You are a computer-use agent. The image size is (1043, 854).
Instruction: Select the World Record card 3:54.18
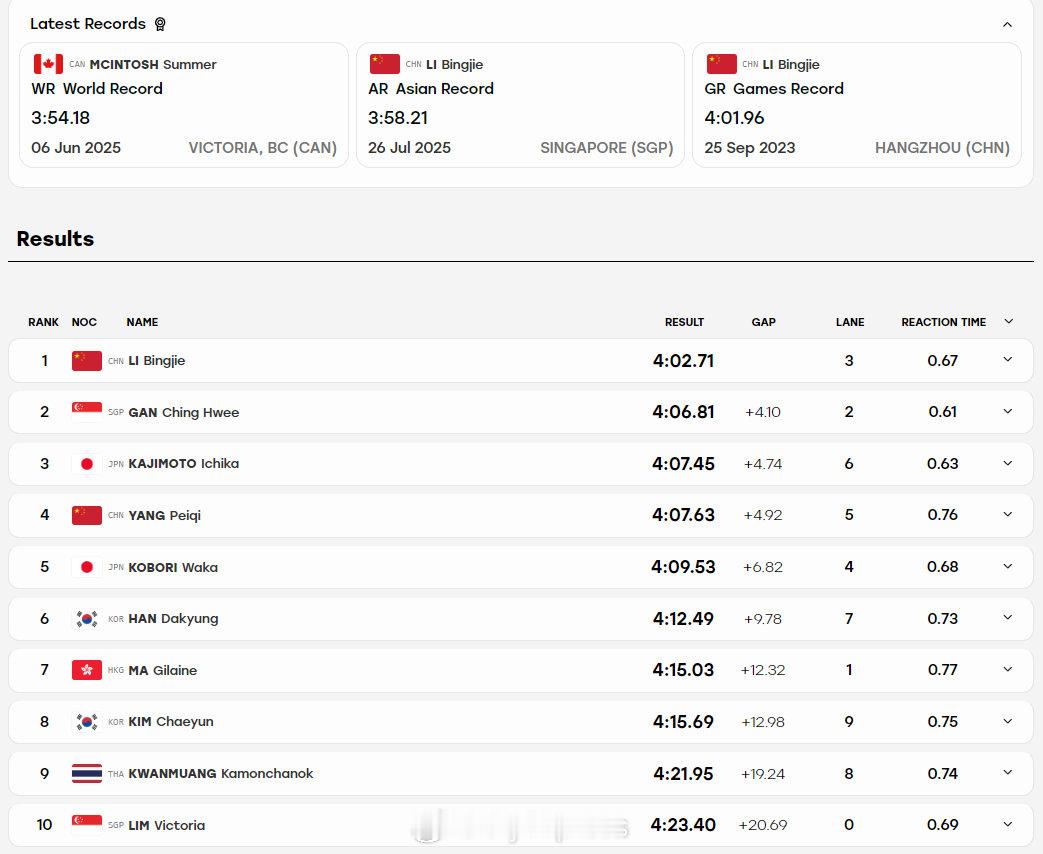[184, 105]
